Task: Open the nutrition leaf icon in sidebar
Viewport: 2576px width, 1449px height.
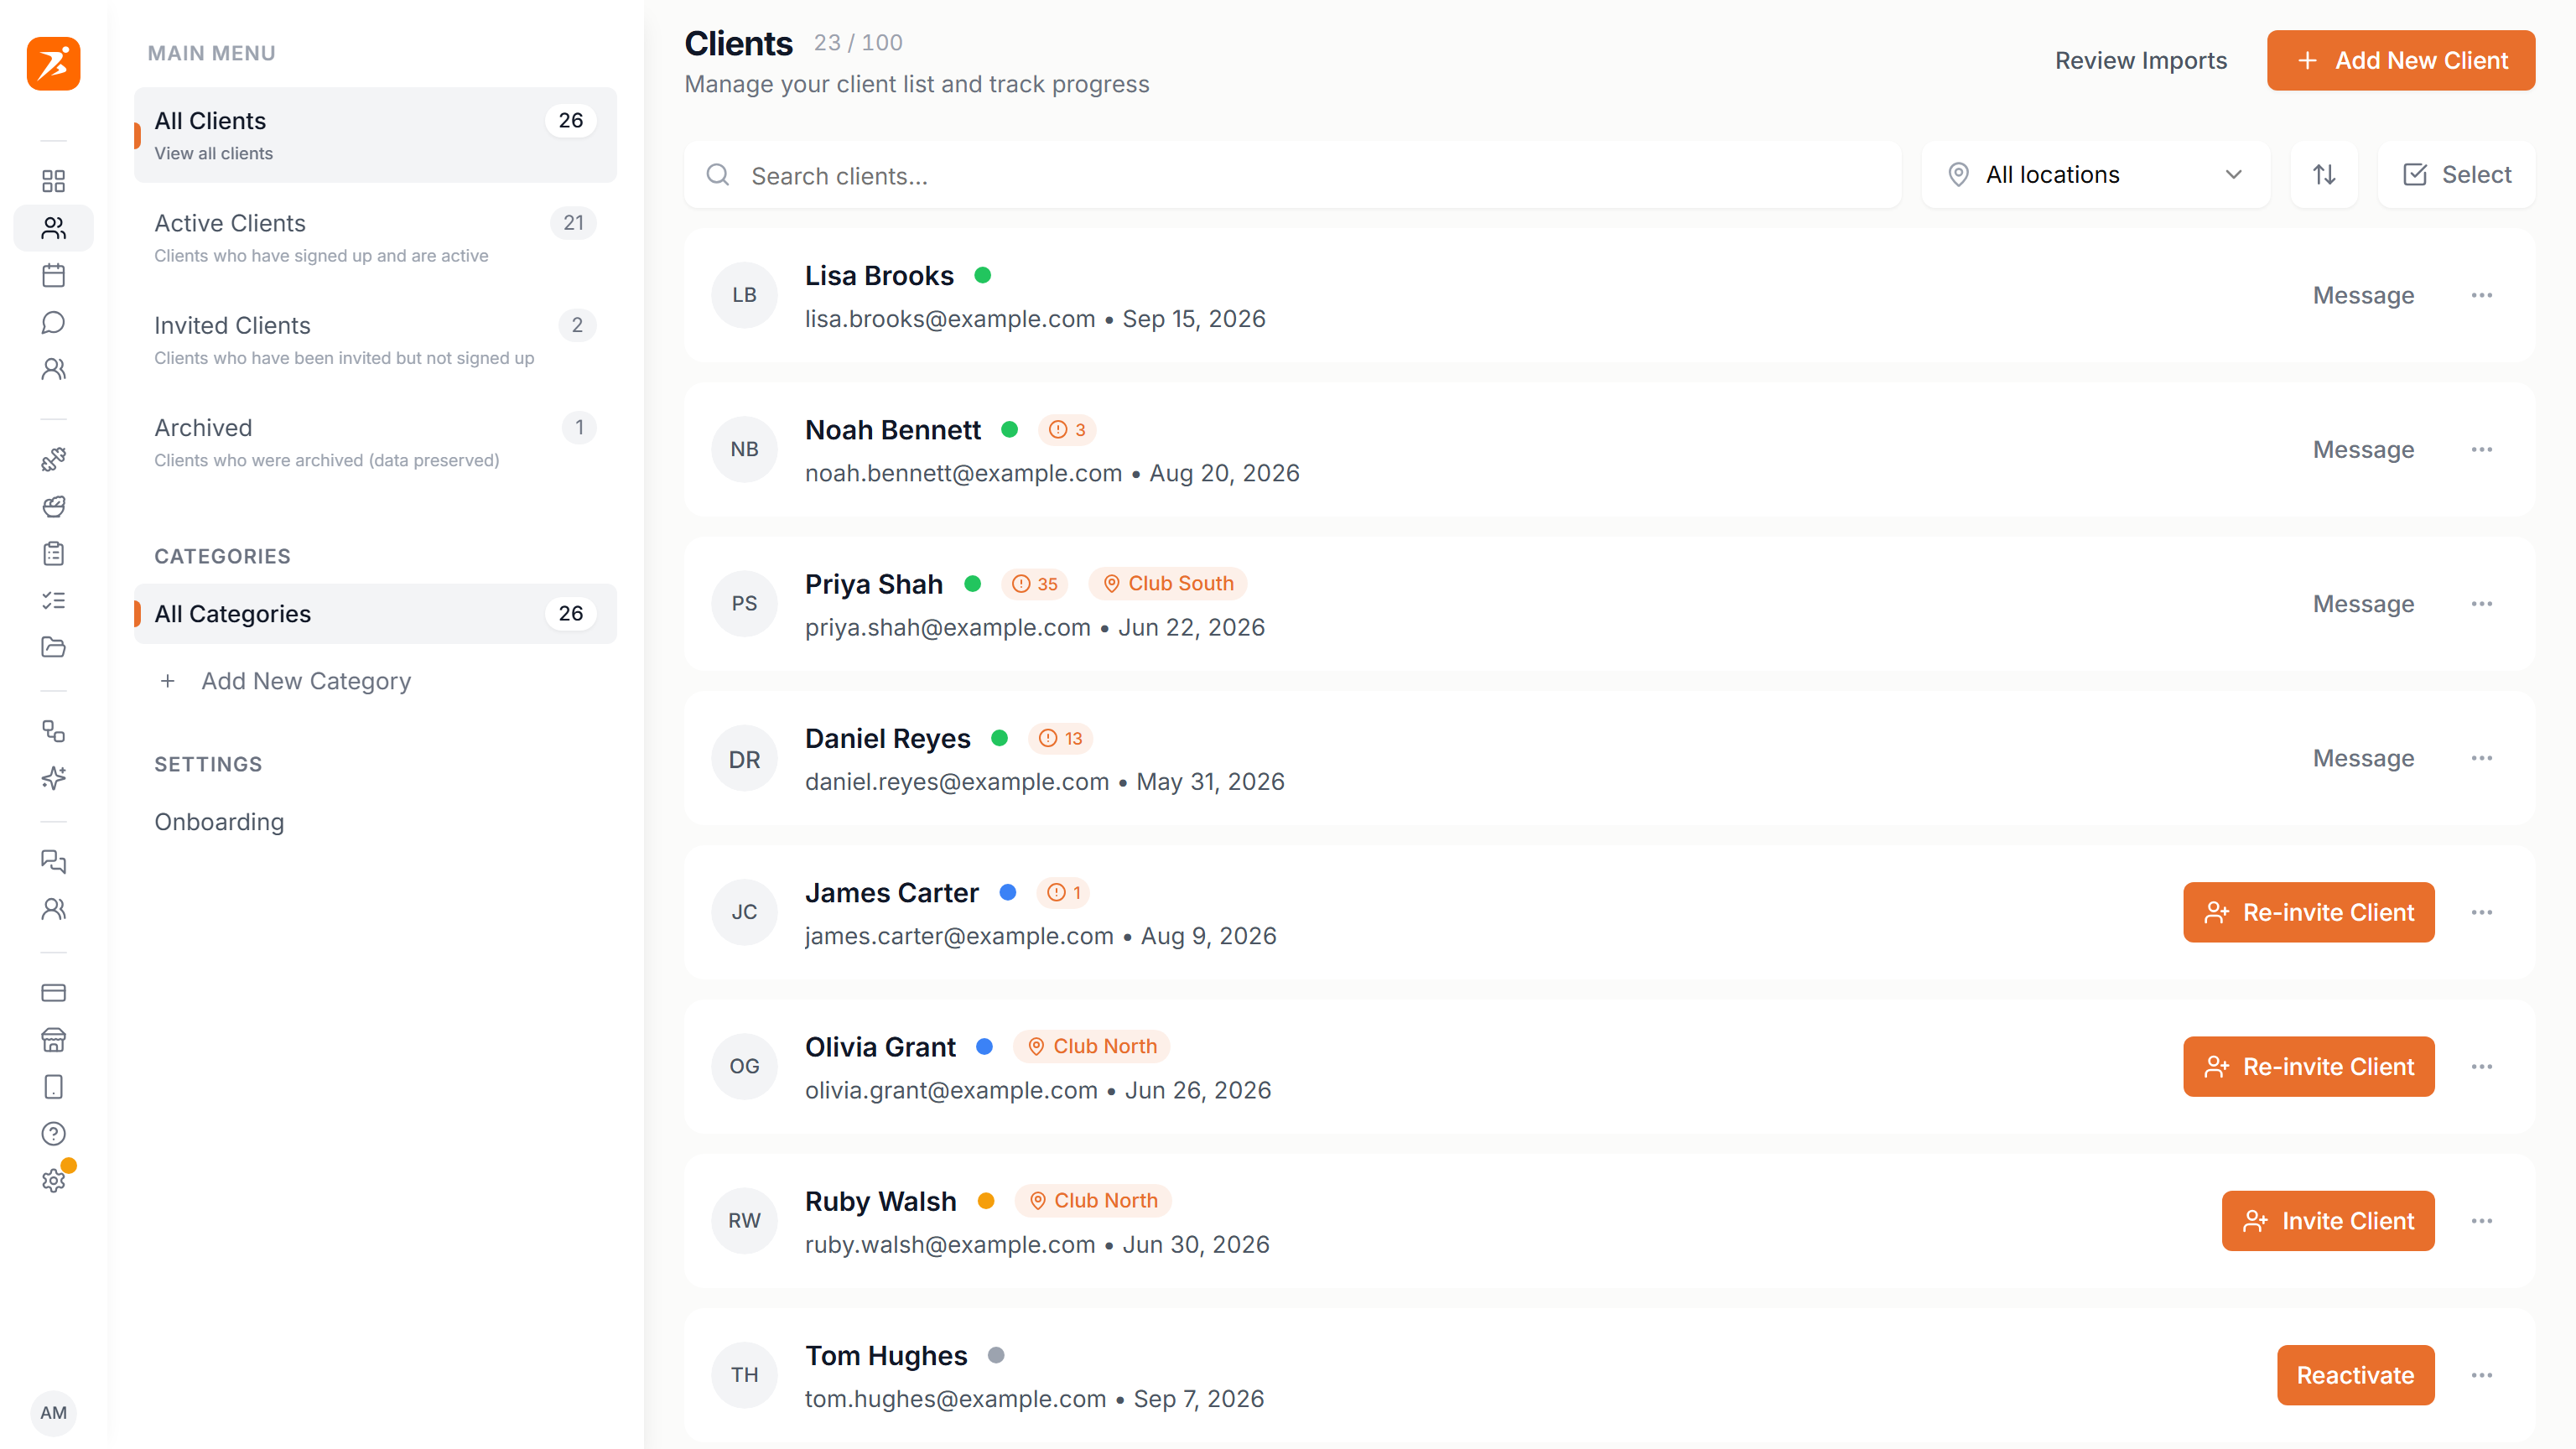Action: point(53,506)
